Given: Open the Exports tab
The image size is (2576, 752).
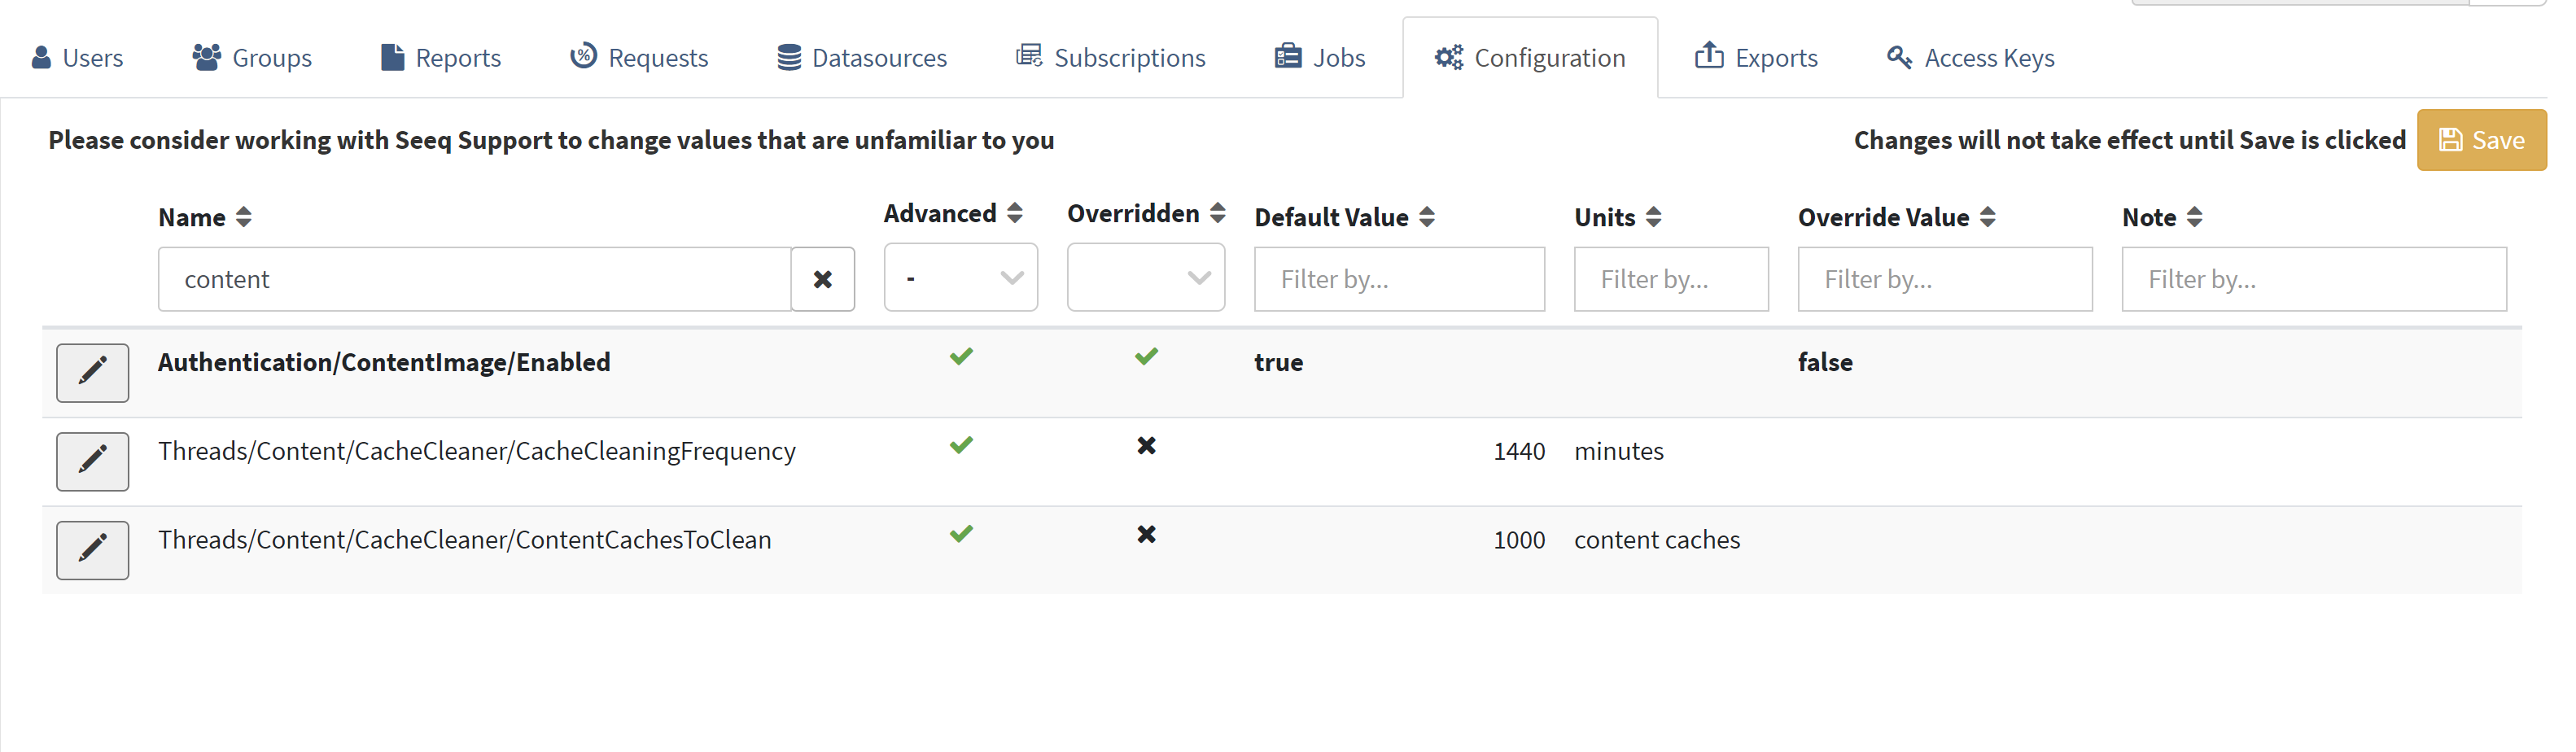Looking at the screenshot, I should point(1756,58).
